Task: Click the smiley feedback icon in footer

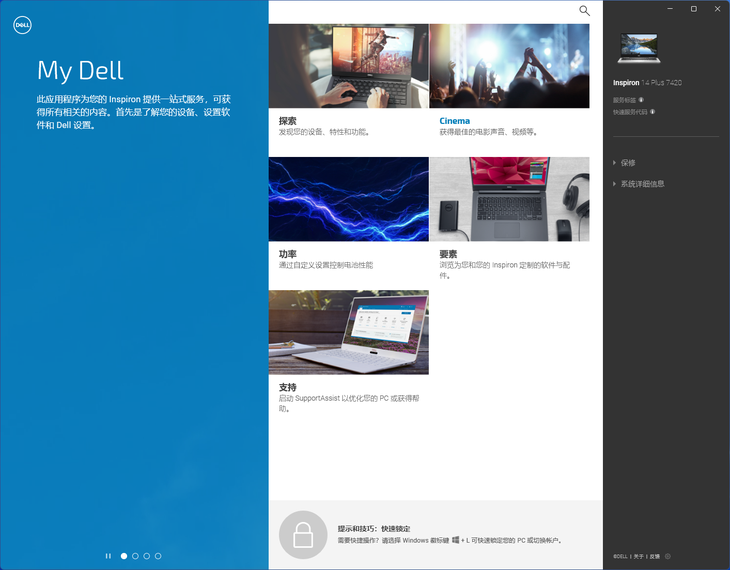Action: 668,556
